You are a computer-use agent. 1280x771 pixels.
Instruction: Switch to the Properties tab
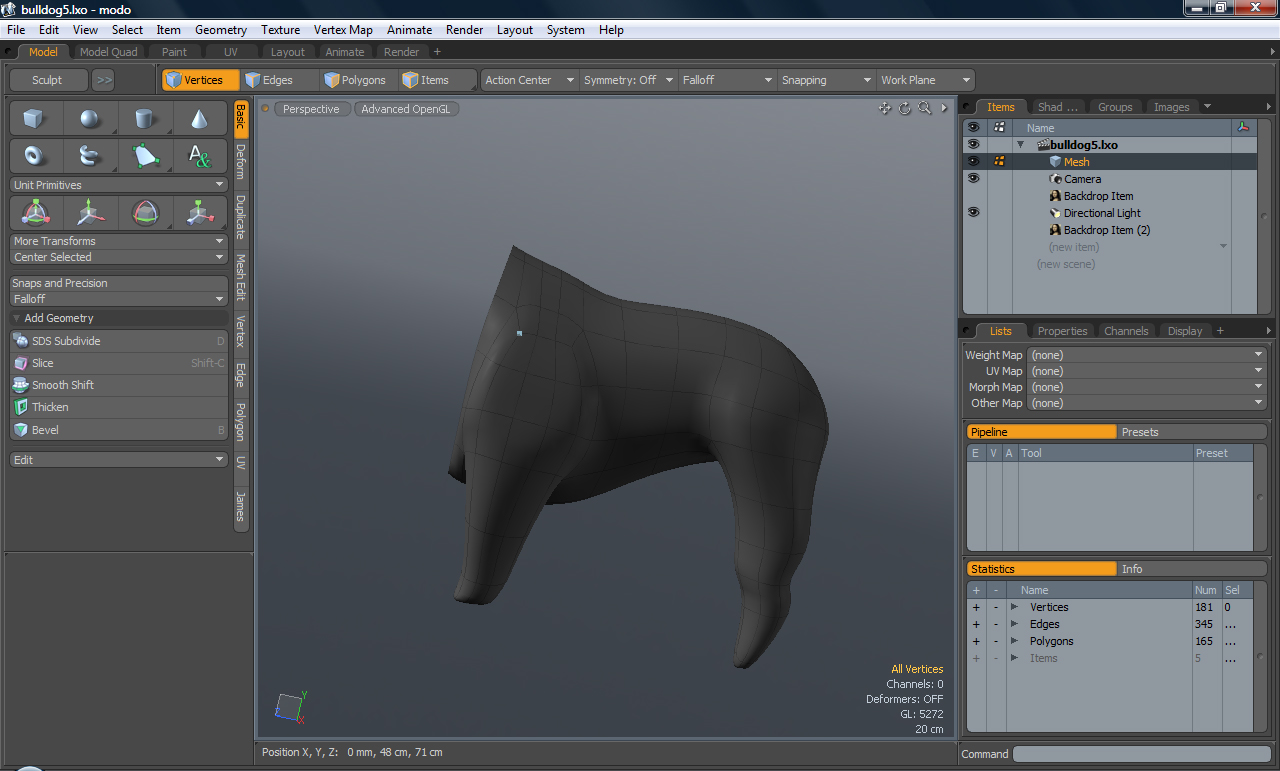point(1062,331)
